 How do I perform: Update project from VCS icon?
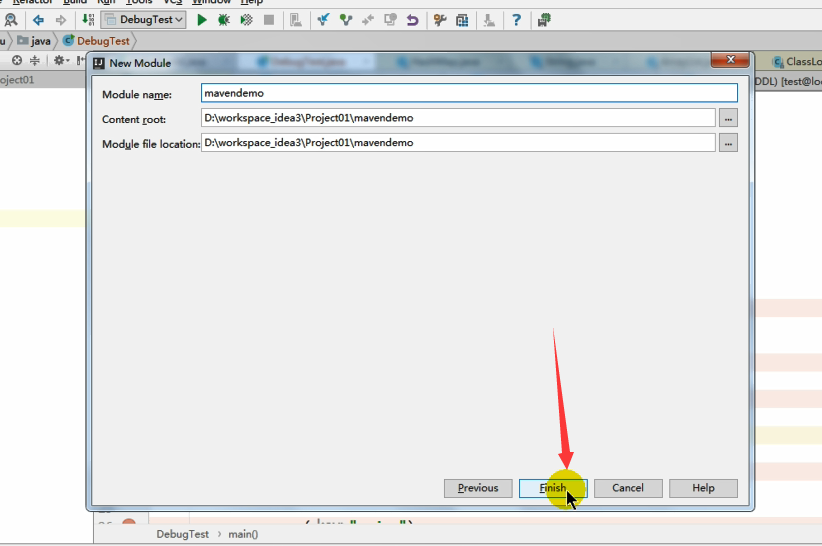(323, 20)
